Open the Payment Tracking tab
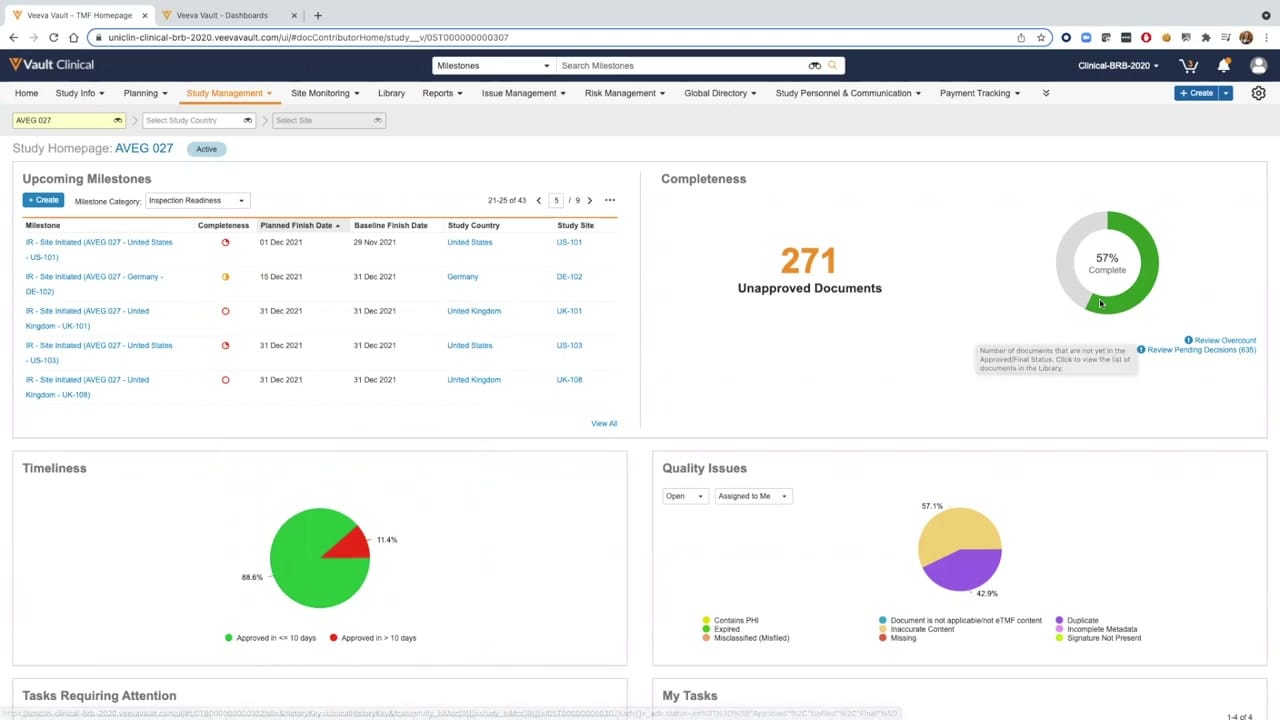 click(980, 93)
